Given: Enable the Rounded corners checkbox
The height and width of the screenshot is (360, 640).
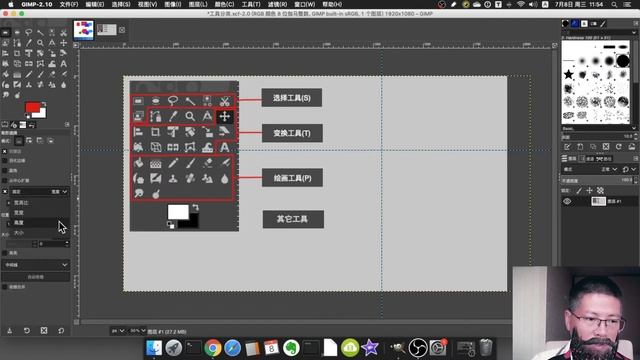Looking at the screenshot, I should pyautogui.click(x=5, y=171).
